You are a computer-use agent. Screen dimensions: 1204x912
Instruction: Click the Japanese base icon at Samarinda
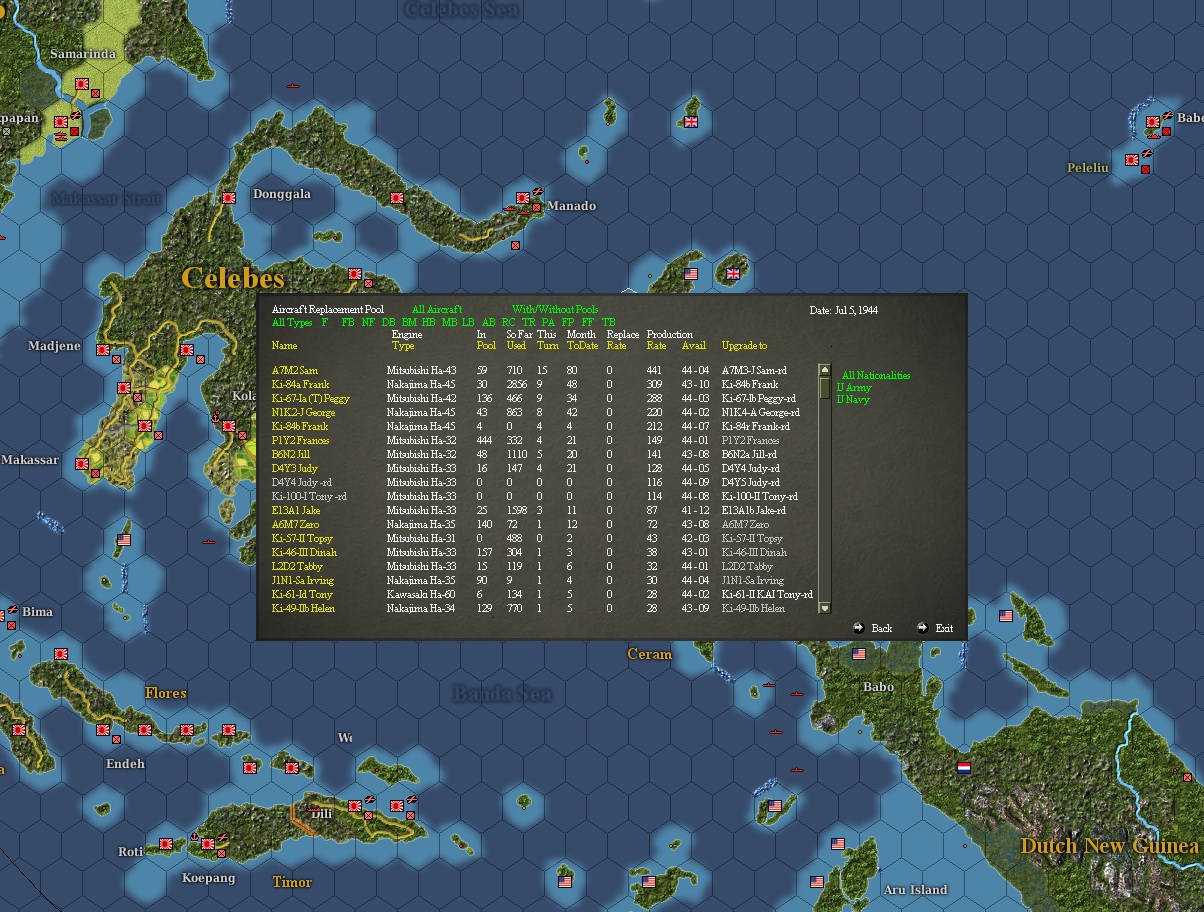pyautogui.click(x=82, y=83)
